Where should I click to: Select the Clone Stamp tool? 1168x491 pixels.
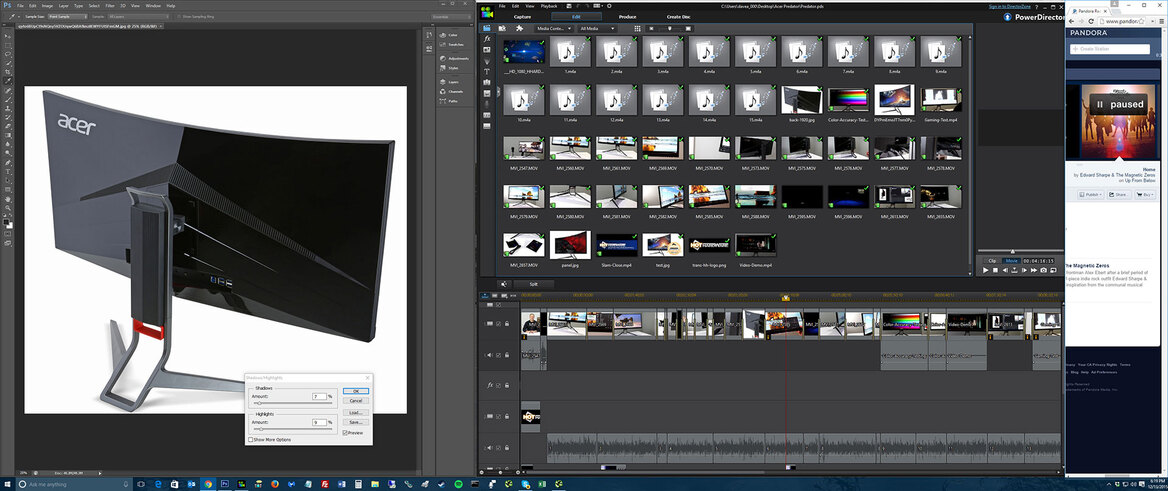(x=7, y=109)
